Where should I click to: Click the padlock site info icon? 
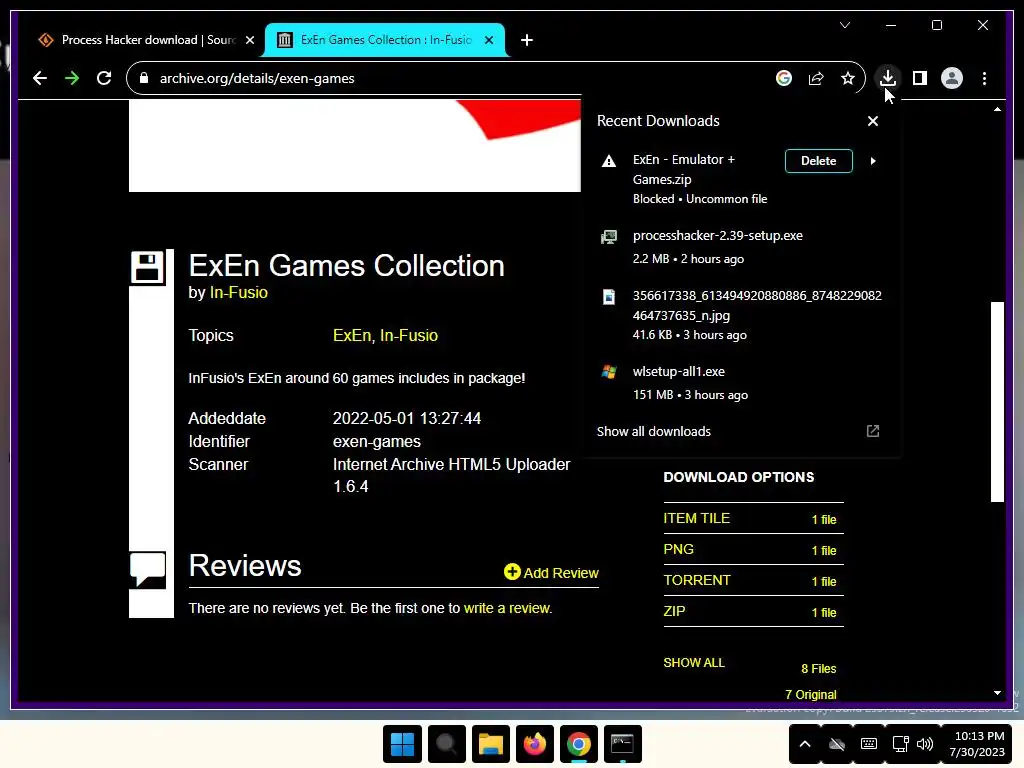click(144, 78)
